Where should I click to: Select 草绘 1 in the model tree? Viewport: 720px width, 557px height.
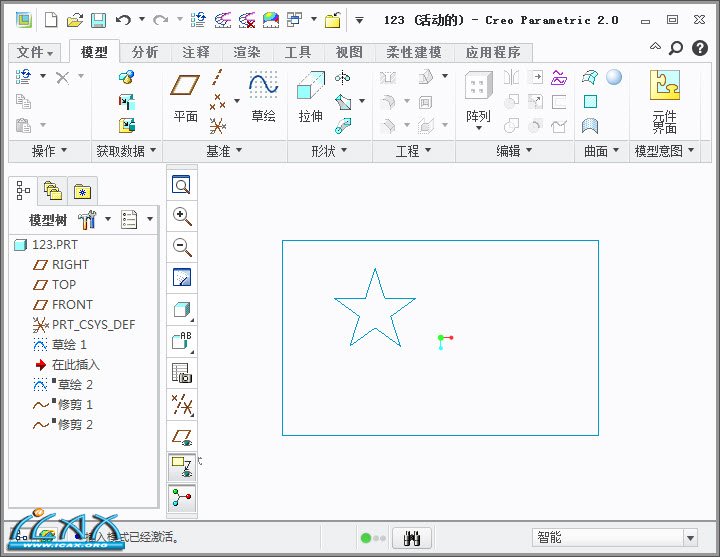click(69, 344)
